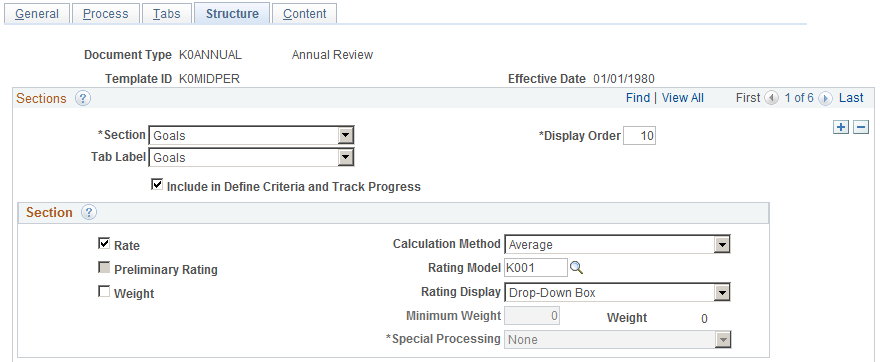The width and height of the screenshot is (880, 362).
Task: Go to next section row arrow
Action: click(x=824, y=98)
